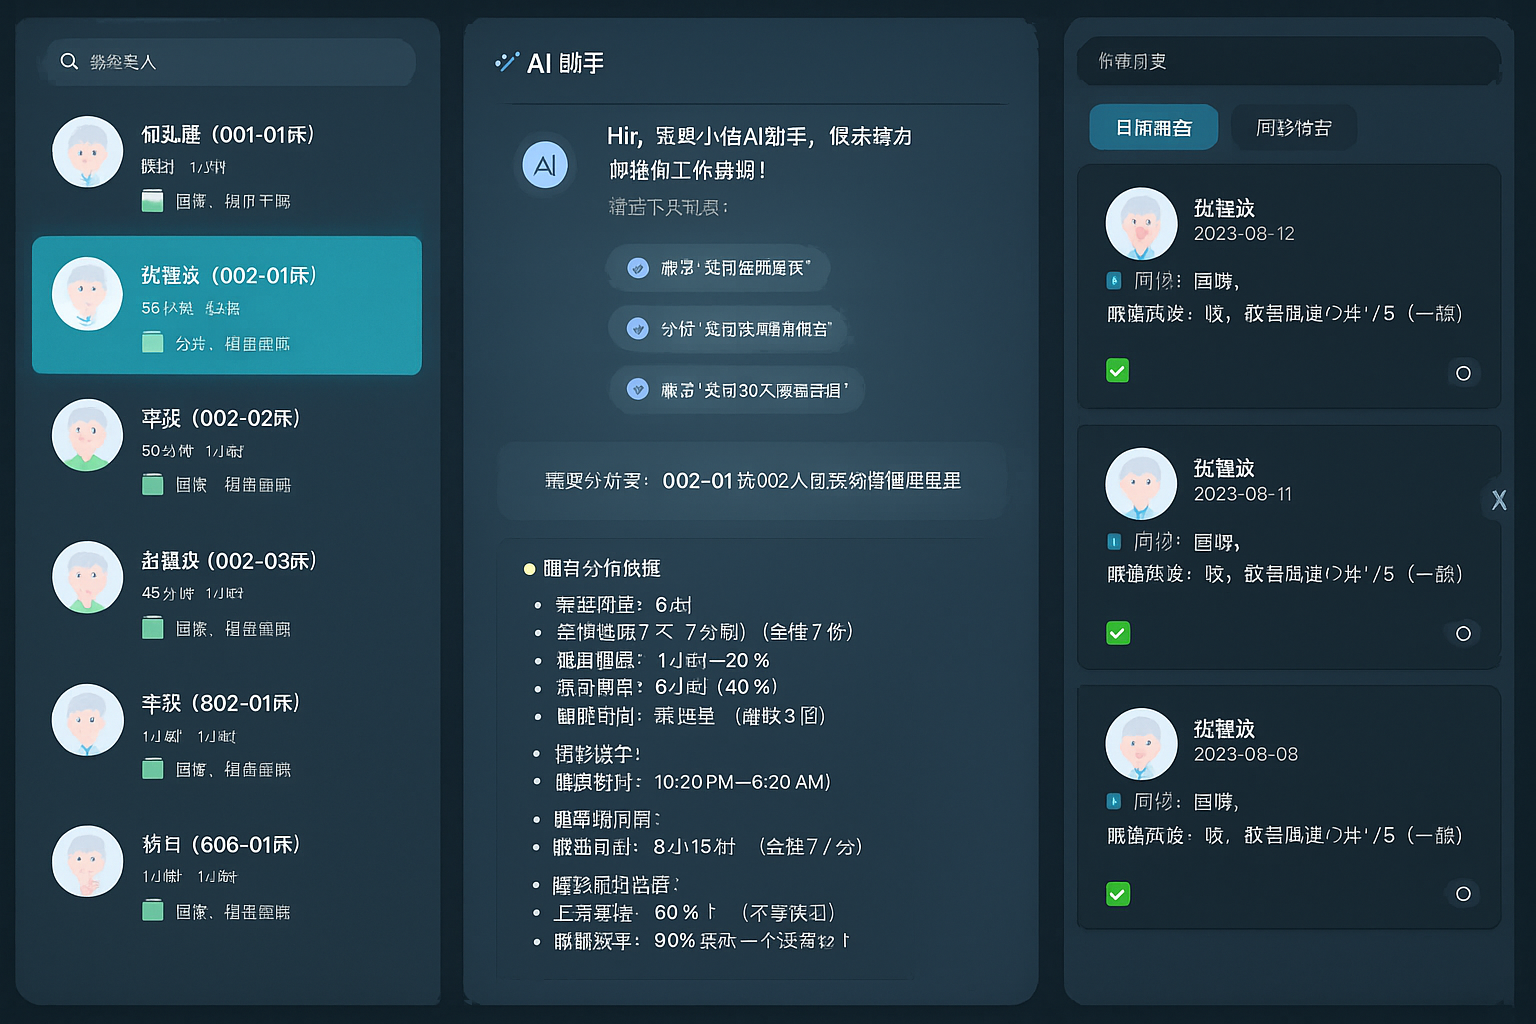
Task: Click green document icon beside patient 606-01床
Action: coord(152,910)
